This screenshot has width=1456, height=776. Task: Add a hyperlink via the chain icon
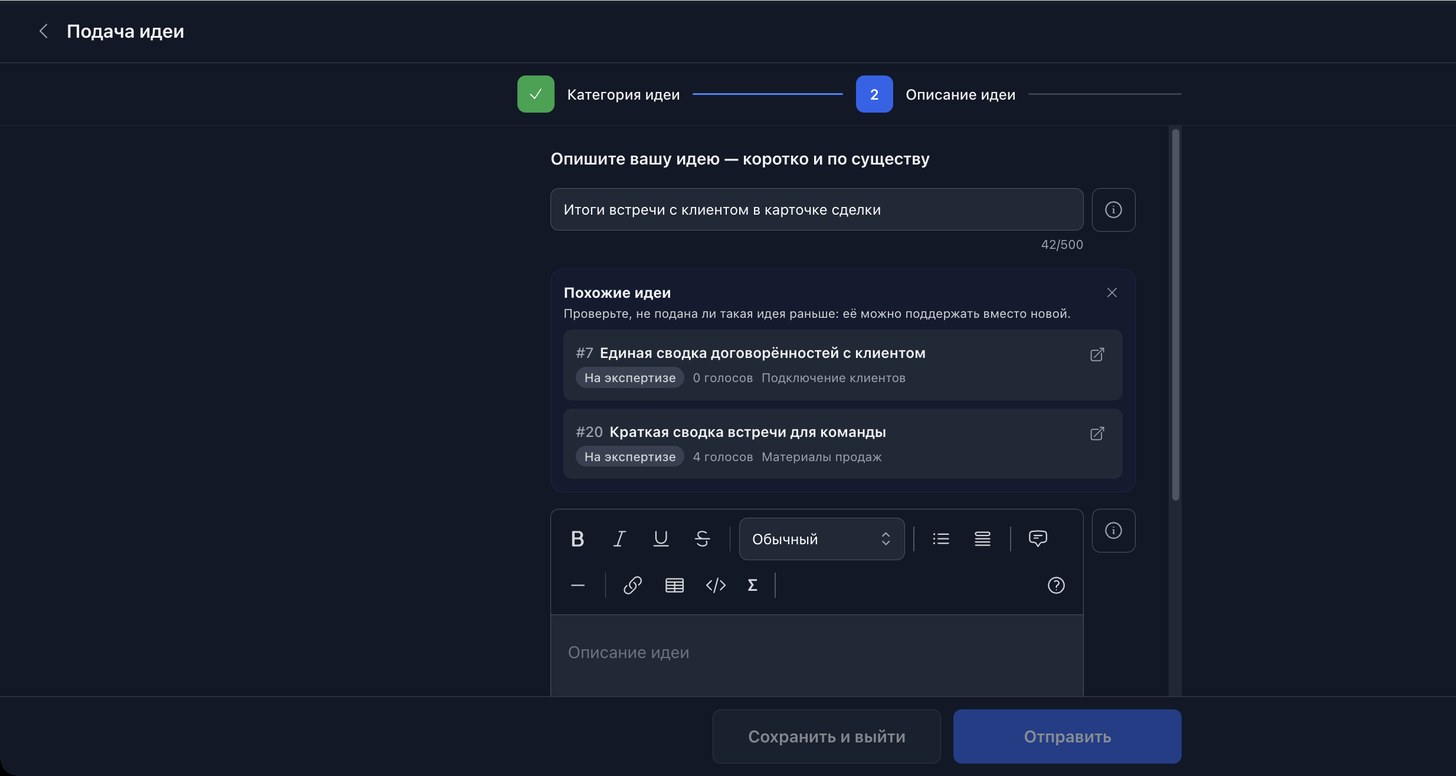point(632,586)
